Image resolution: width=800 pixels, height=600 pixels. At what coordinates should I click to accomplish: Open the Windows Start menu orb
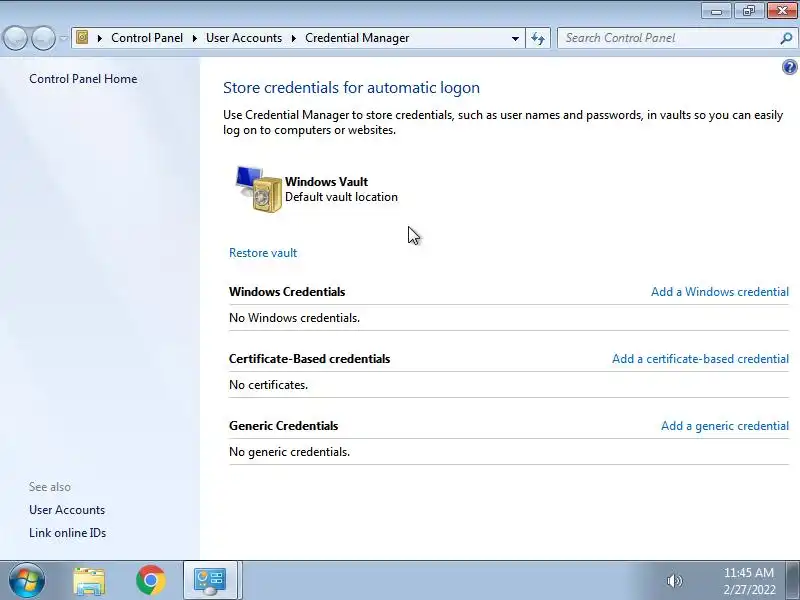point(26,580)
